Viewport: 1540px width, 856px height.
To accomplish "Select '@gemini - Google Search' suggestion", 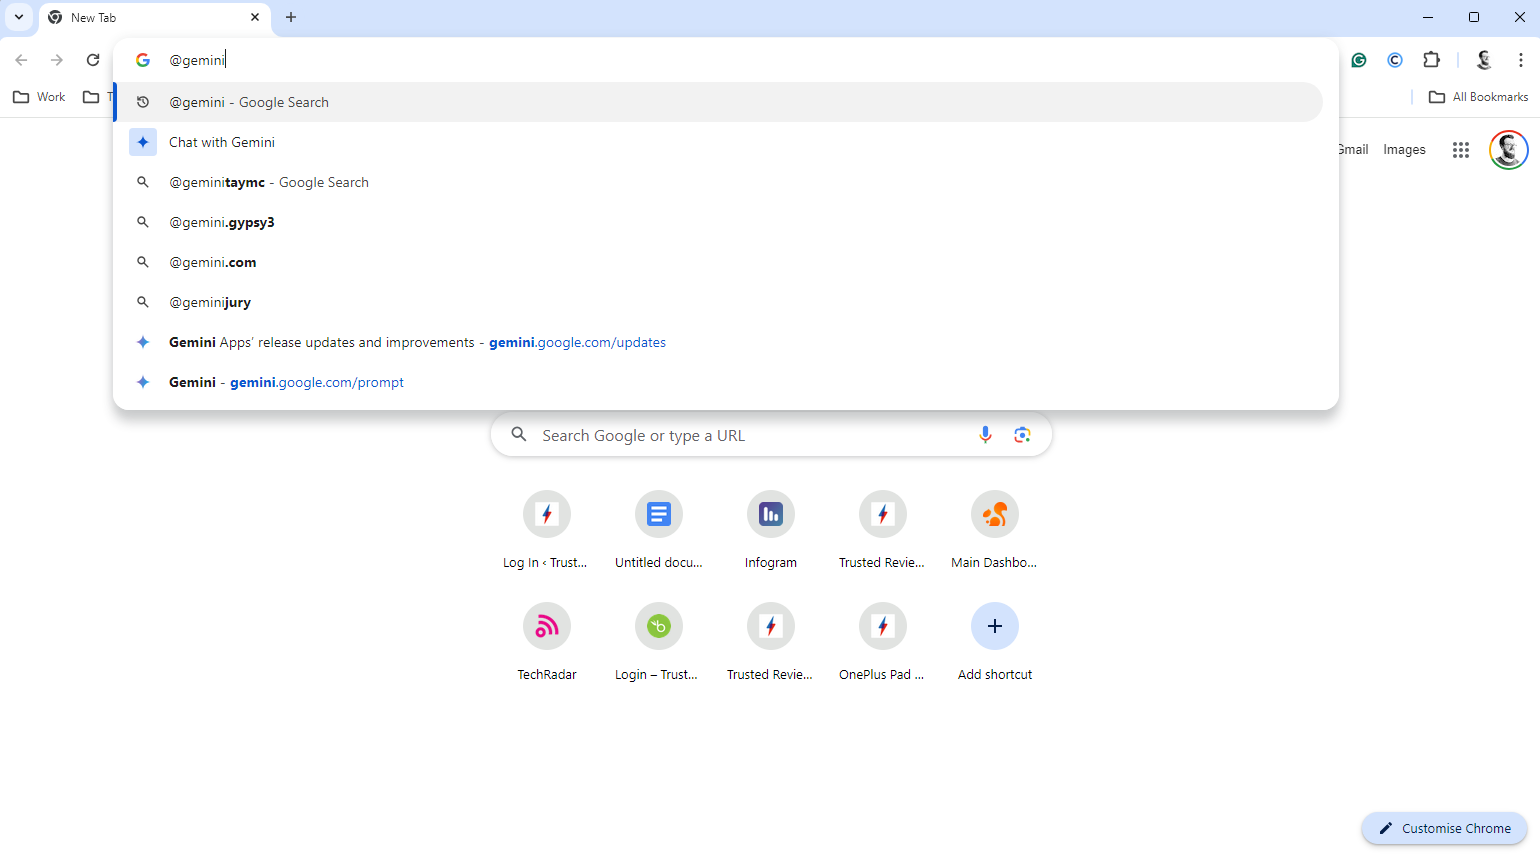I will 719,102.
